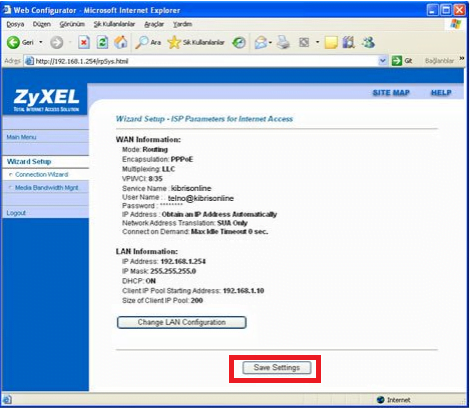Open the Sık Kullanılanlar menu
470x408 pixels.
[x=114, y=24]
